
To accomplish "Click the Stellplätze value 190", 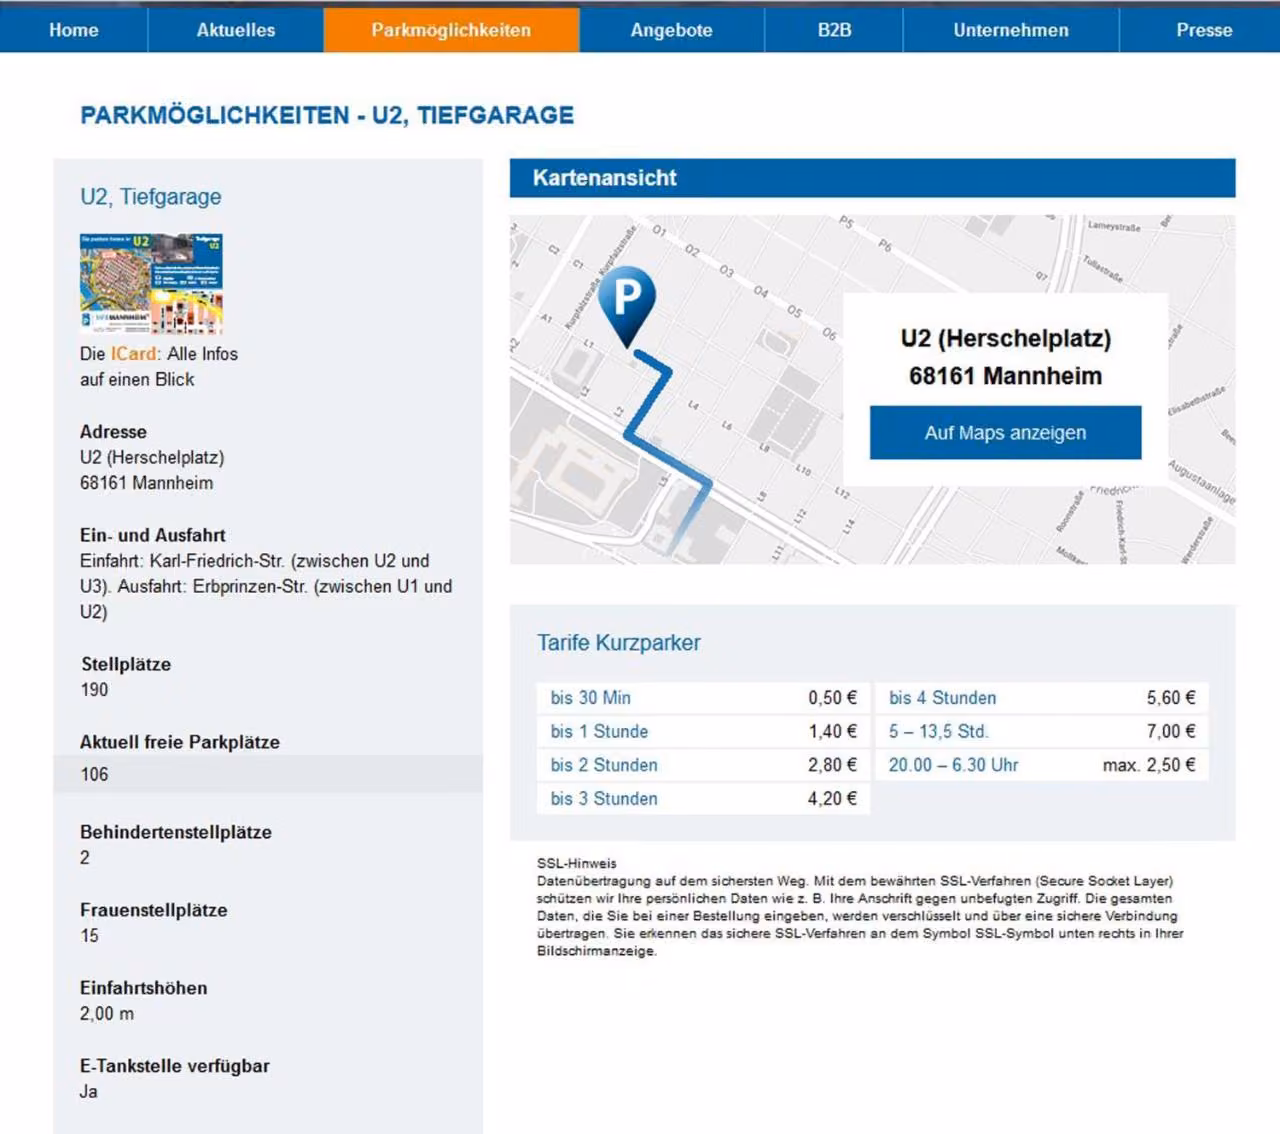I will (95, 690).
